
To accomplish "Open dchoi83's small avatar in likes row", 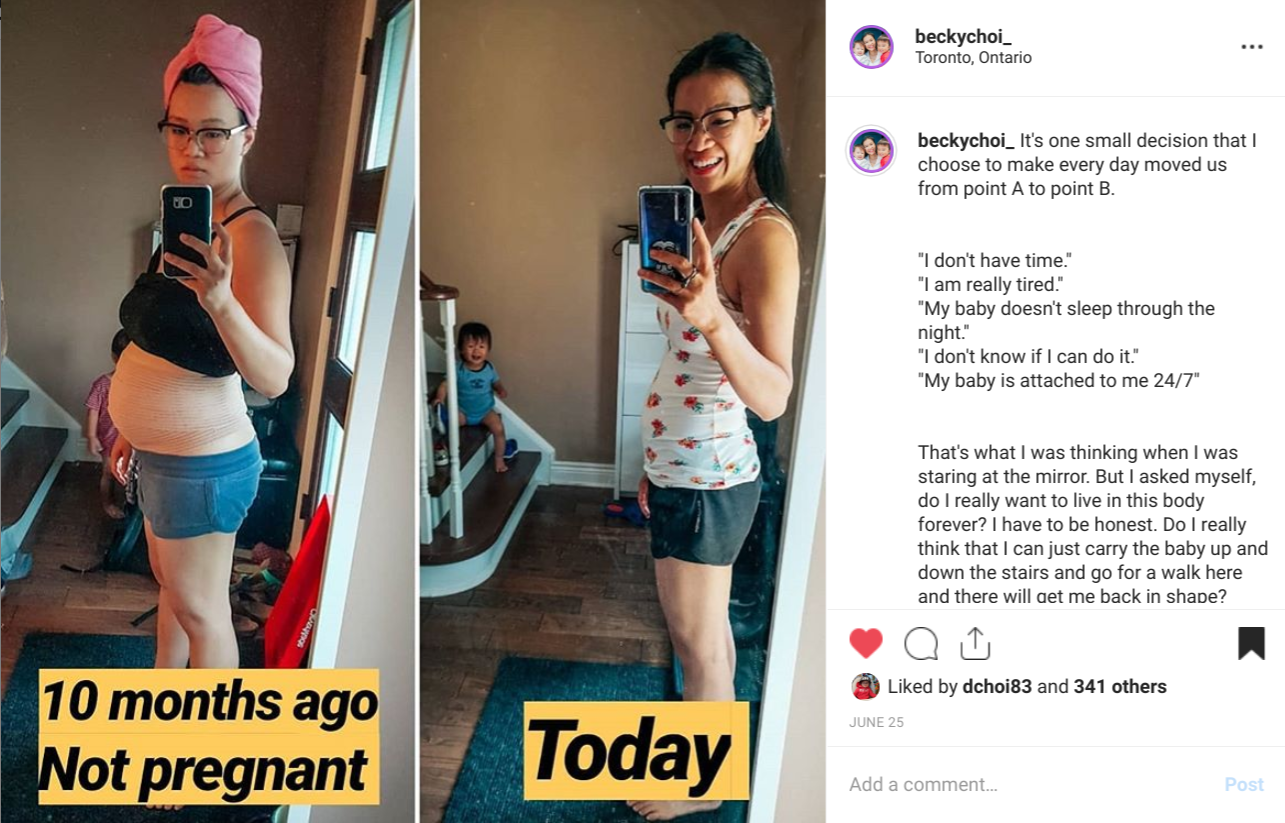I will click(x=865, y=686).
